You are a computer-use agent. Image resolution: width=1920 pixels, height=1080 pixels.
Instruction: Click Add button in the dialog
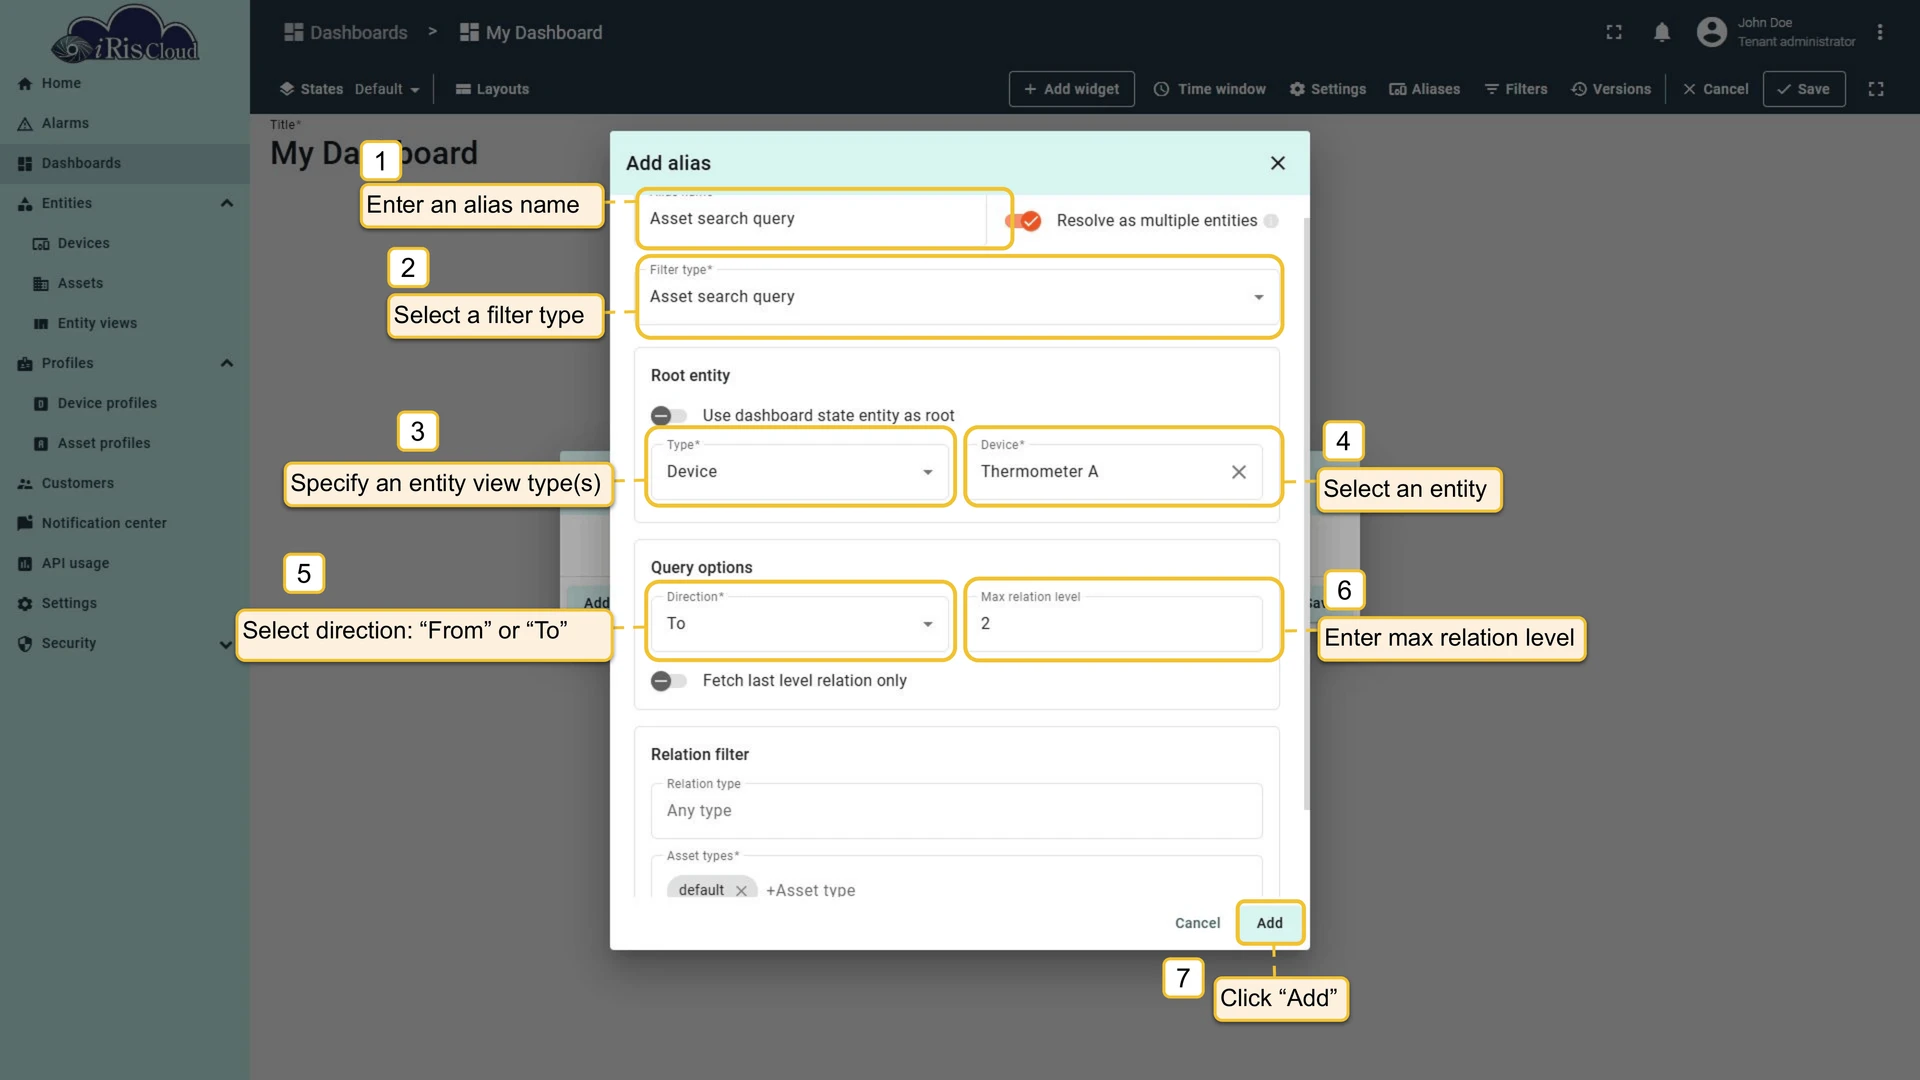1270,923
